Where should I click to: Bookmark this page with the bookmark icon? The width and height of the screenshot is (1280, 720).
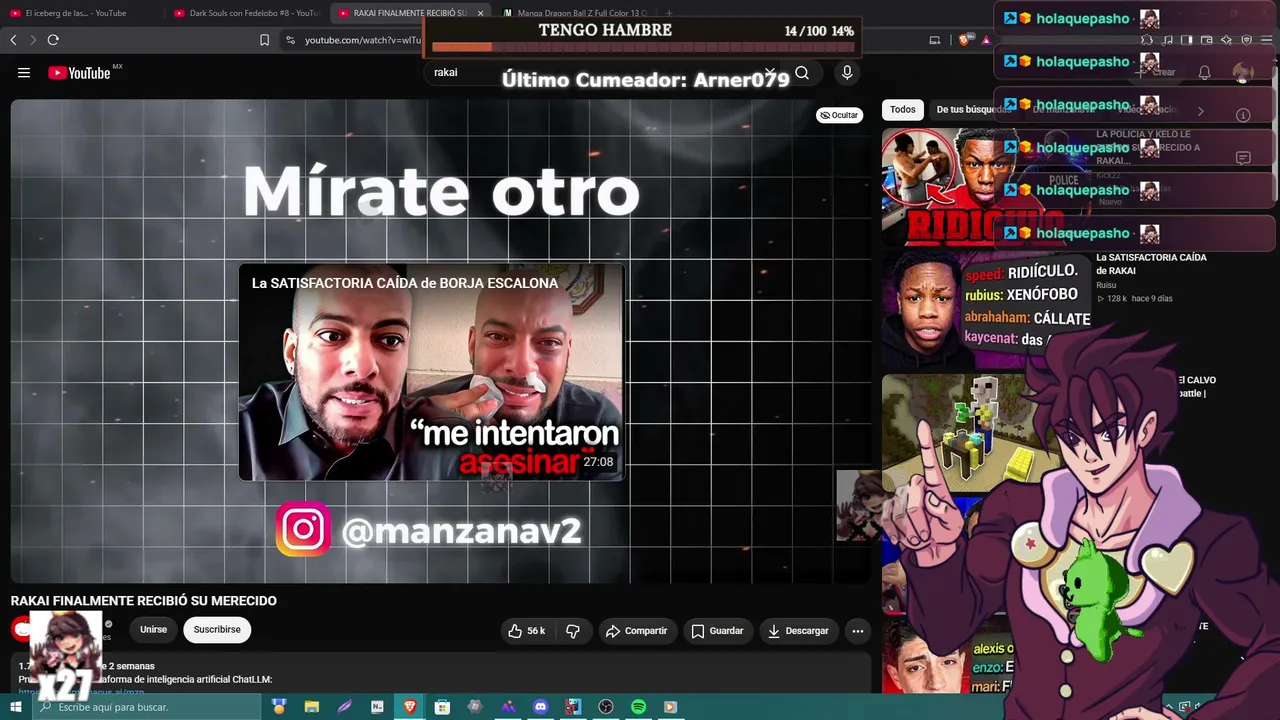tap(264, 40)
